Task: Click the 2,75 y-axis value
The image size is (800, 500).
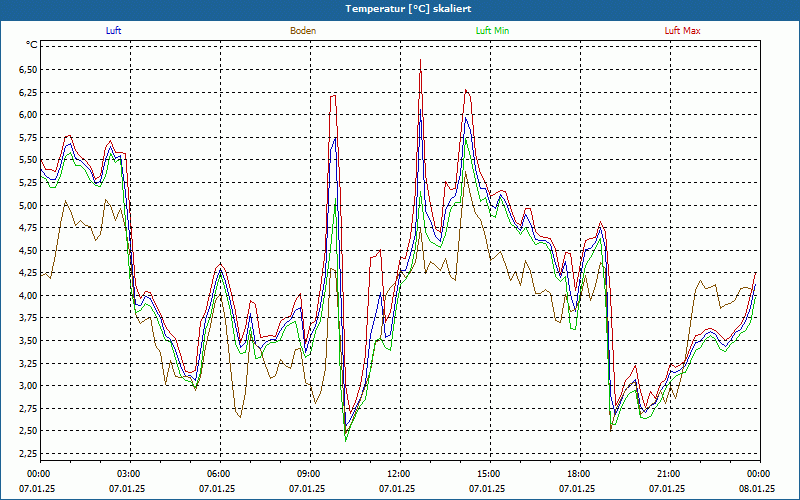Action: click(x=28, y=408)
